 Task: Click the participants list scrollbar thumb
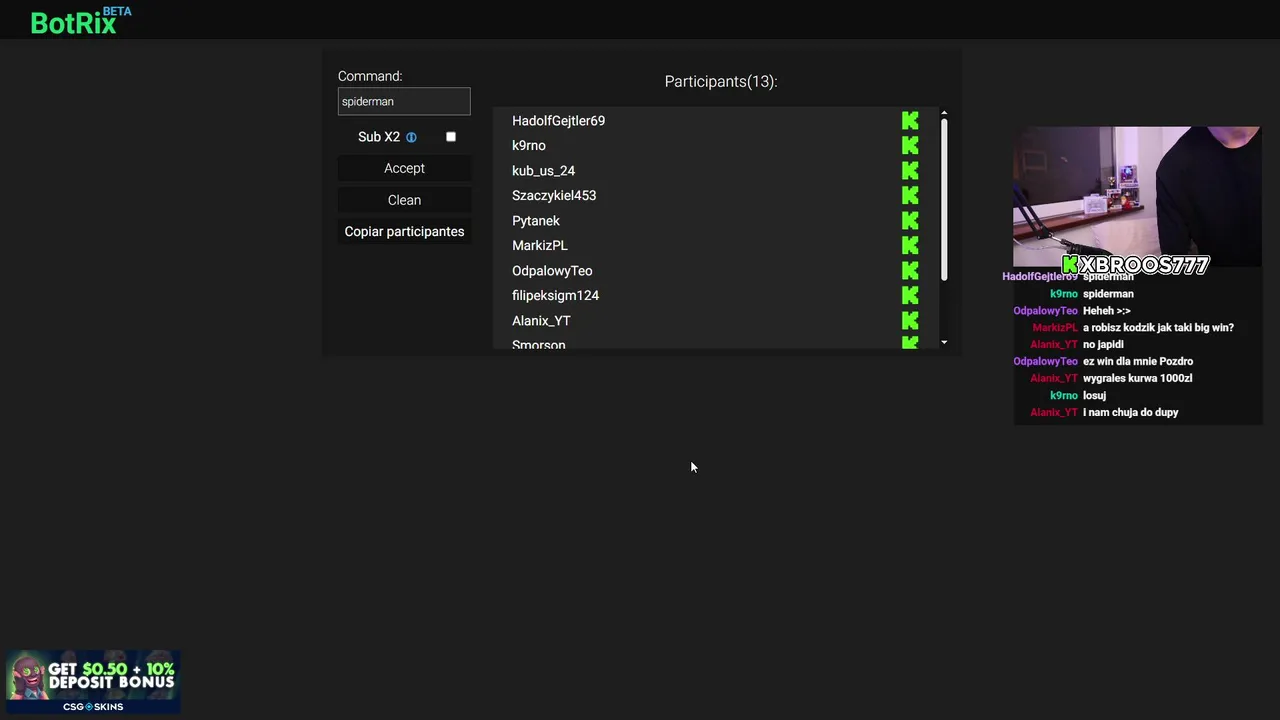[x=944, y=198]
